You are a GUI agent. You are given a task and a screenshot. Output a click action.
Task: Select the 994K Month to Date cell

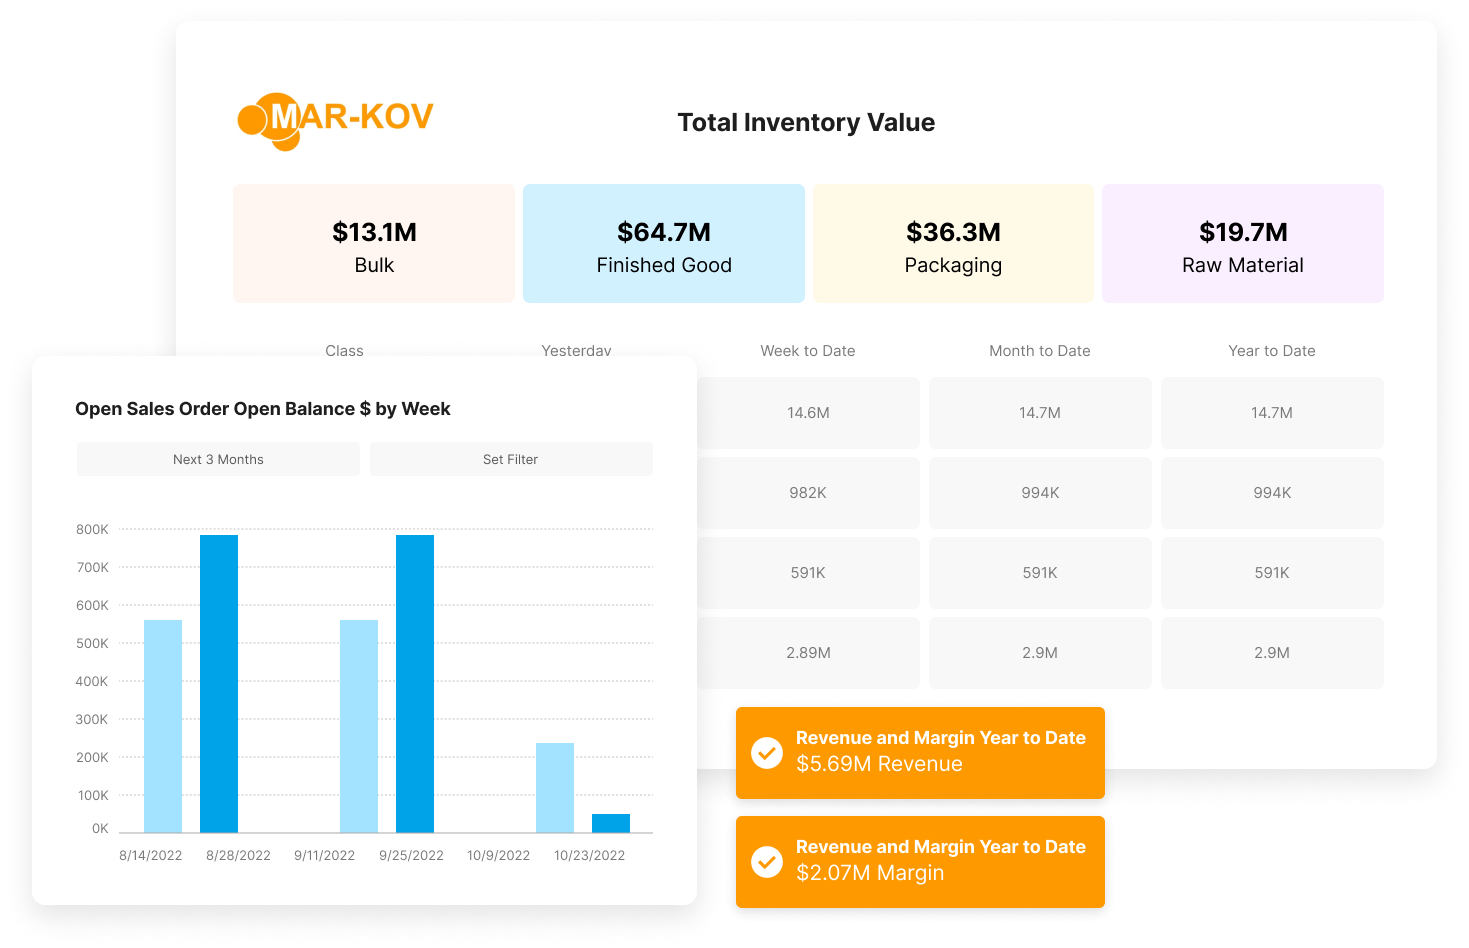click(x=1040, y=493)
